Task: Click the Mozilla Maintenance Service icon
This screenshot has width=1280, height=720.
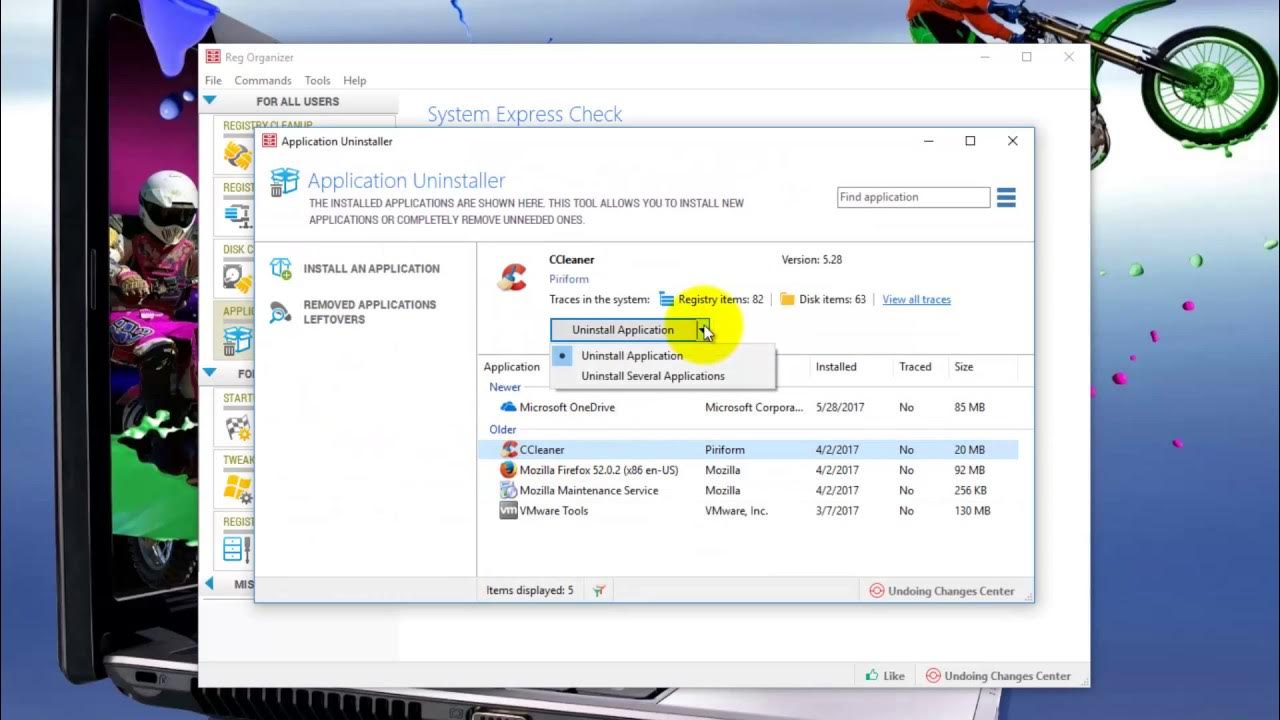Action: [508, 490]
